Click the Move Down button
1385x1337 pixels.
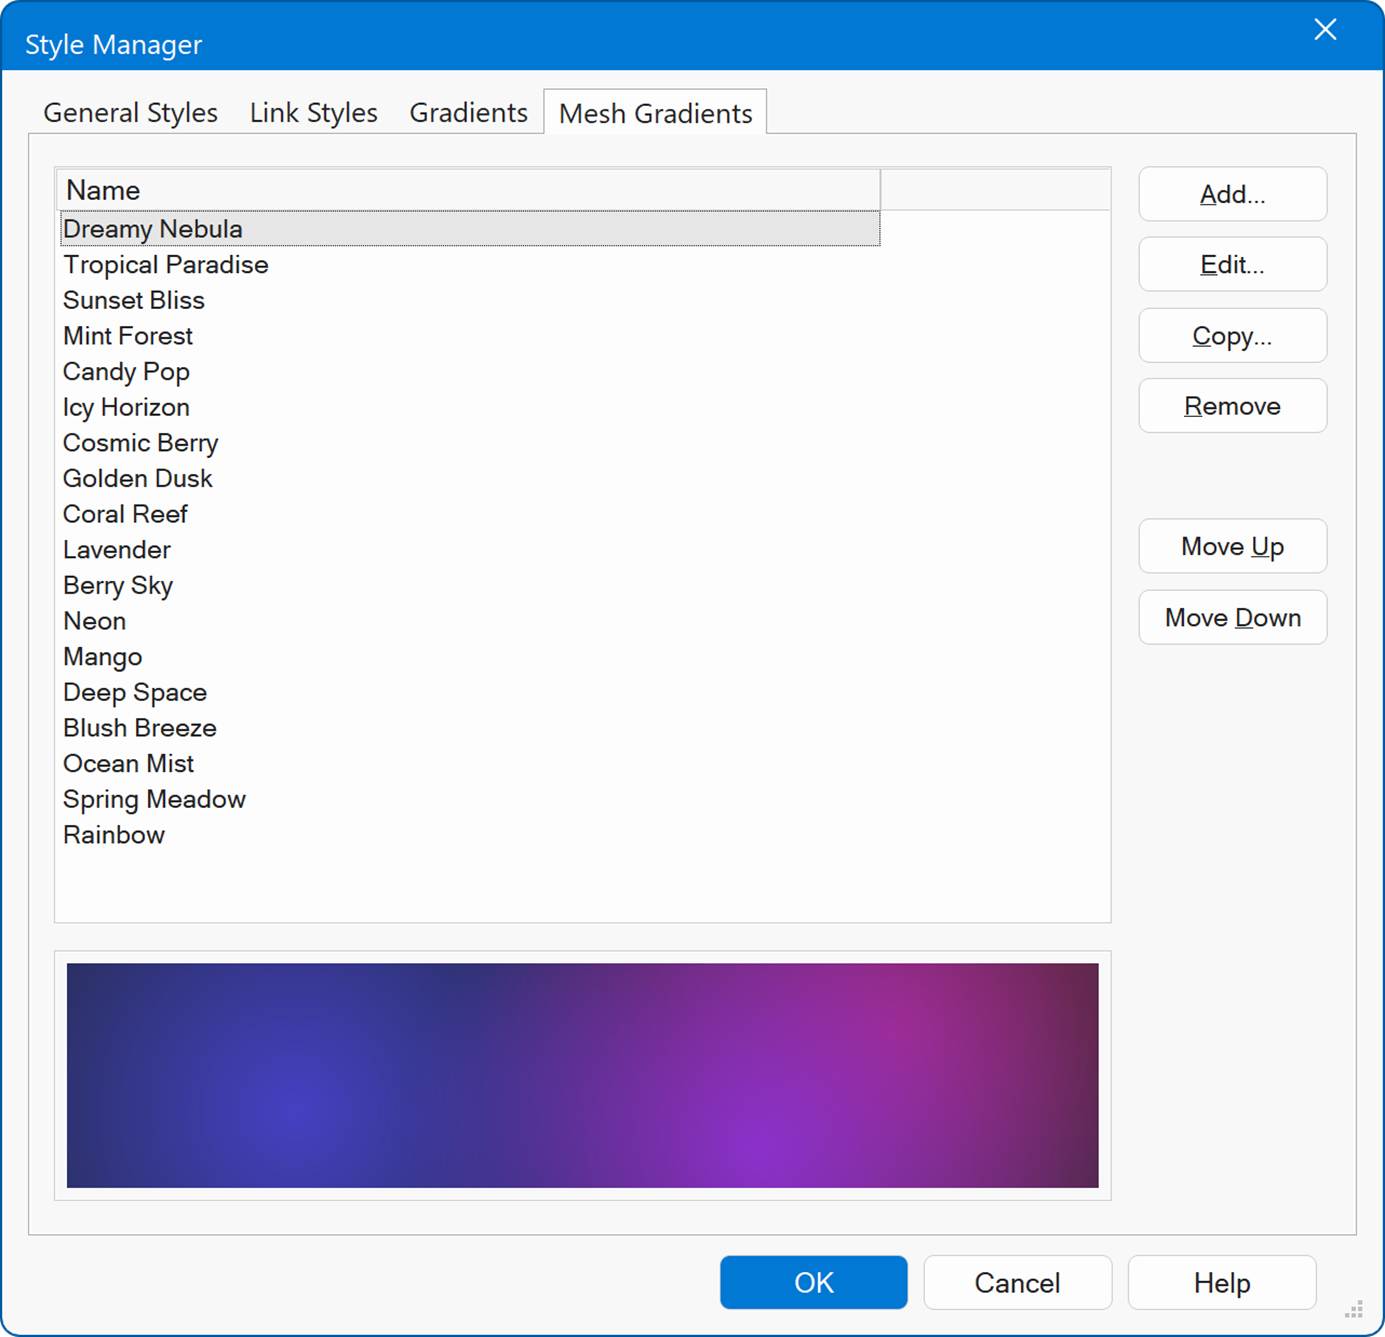pos(1232,618)
